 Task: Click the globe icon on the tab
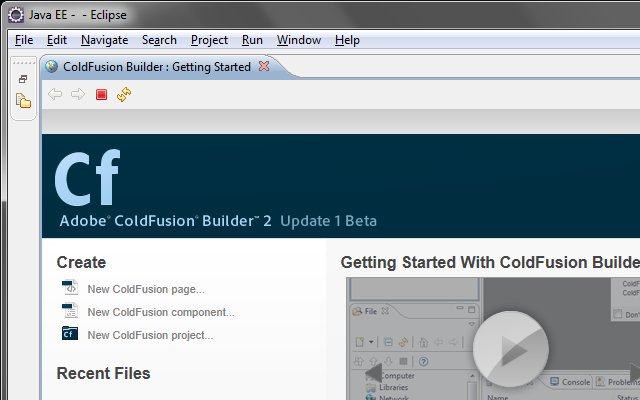pos(51,66)
